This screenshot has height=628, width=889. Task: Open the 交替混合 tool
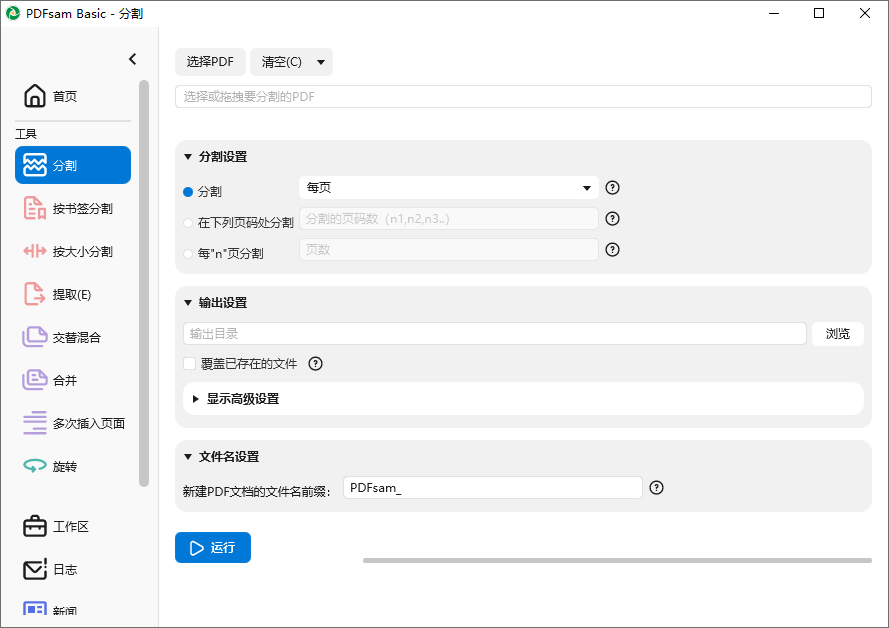[x=72, y=337]
